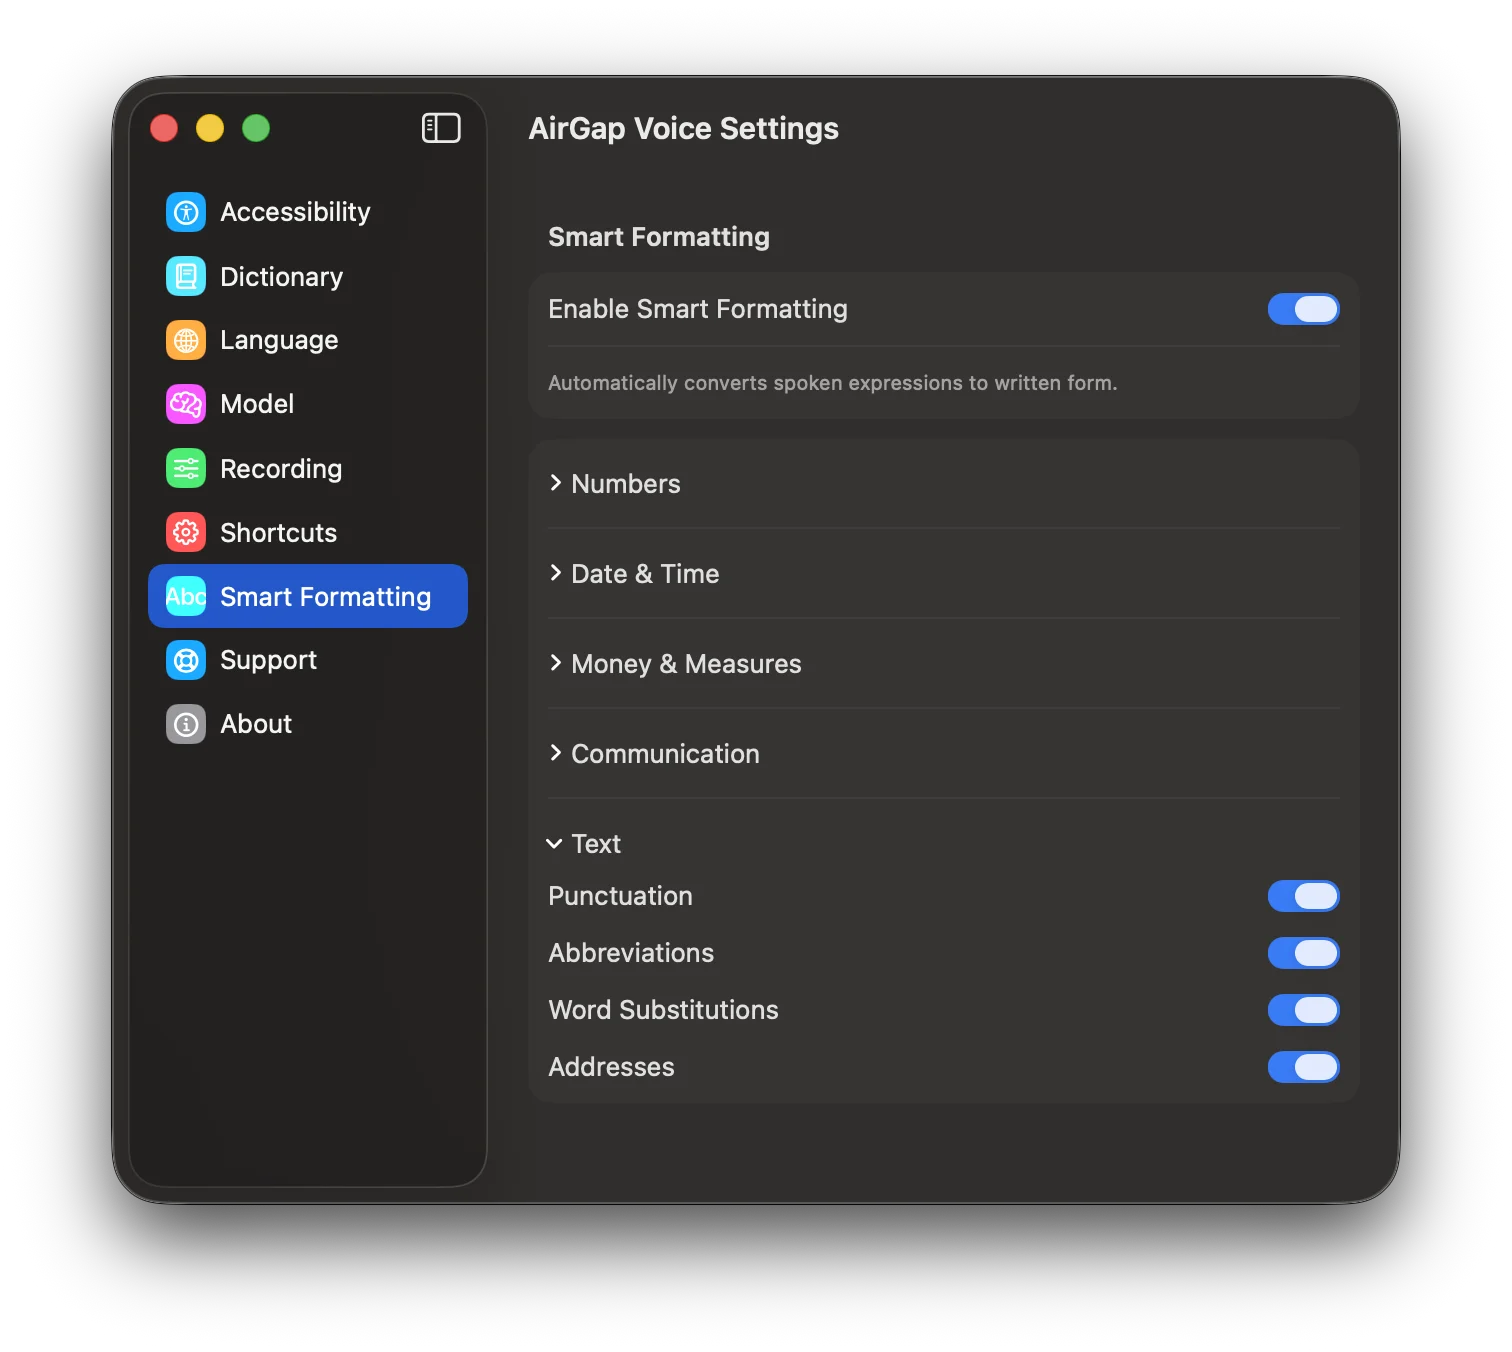The width and height of the screenshot is (1512, 1352).
Task: Click the Dictionary book icon
Action: pyautogui.click(x=186, y=276)
